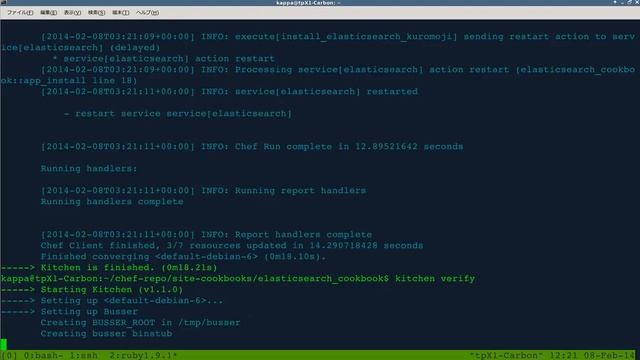The width and height of the screenshot is (640, 360).
Task: Select tmux window 0:bash in status bar
Action: [x=43, y=355]
